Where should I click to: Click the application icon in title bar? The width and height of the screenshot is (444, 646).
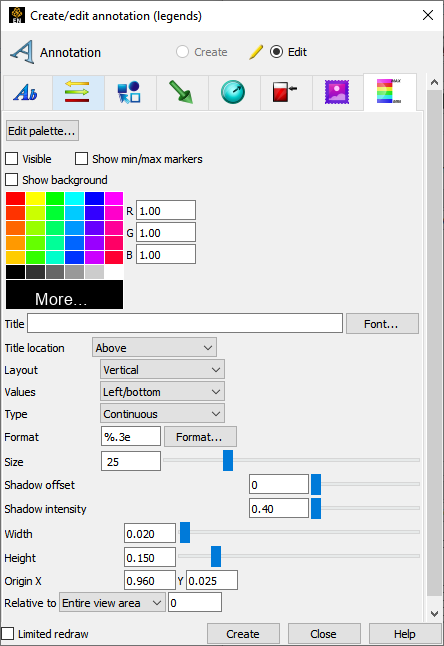16,15
